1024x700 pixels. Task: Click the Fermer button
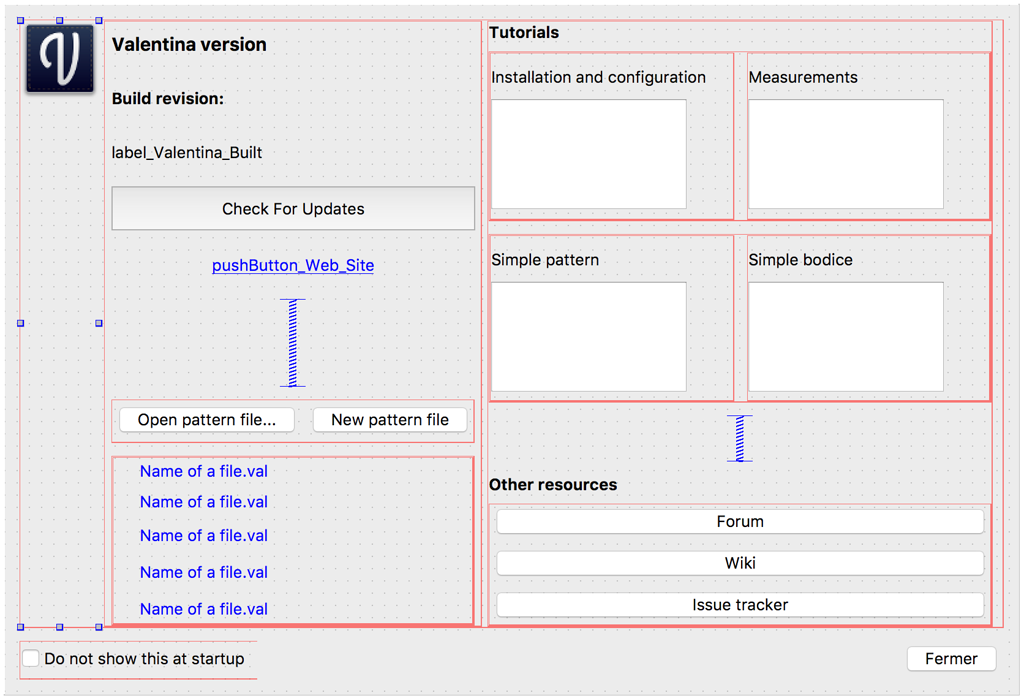click(951, 658)
